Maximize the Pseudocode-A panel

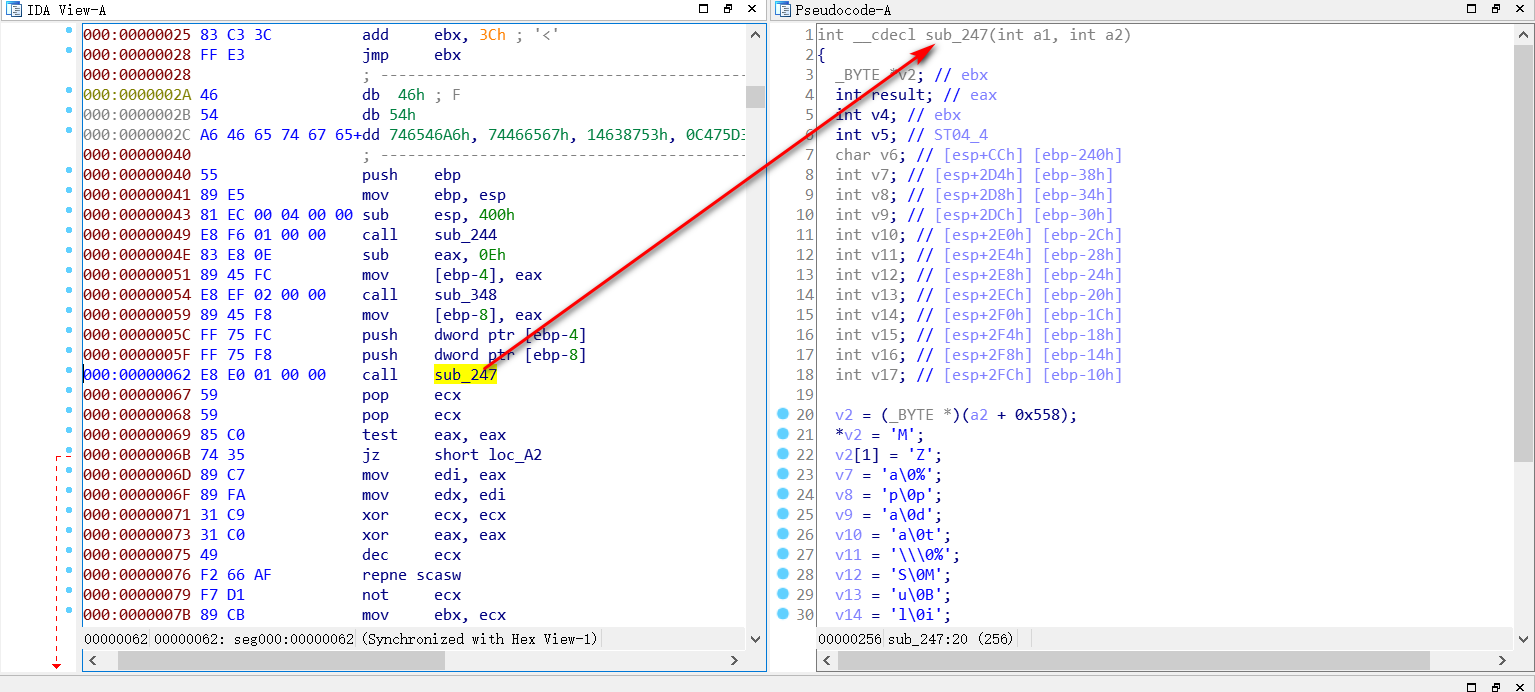[1471, 9]
